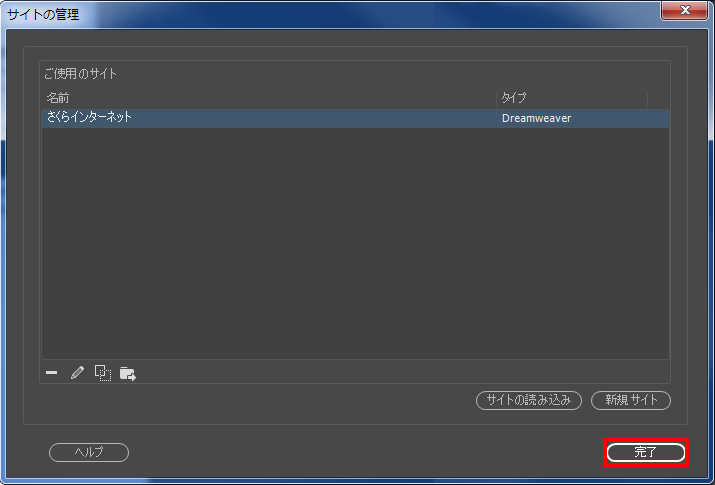715x485 pixels.
Task: Delete the selected site with minus icon
Action: [52, 373]
